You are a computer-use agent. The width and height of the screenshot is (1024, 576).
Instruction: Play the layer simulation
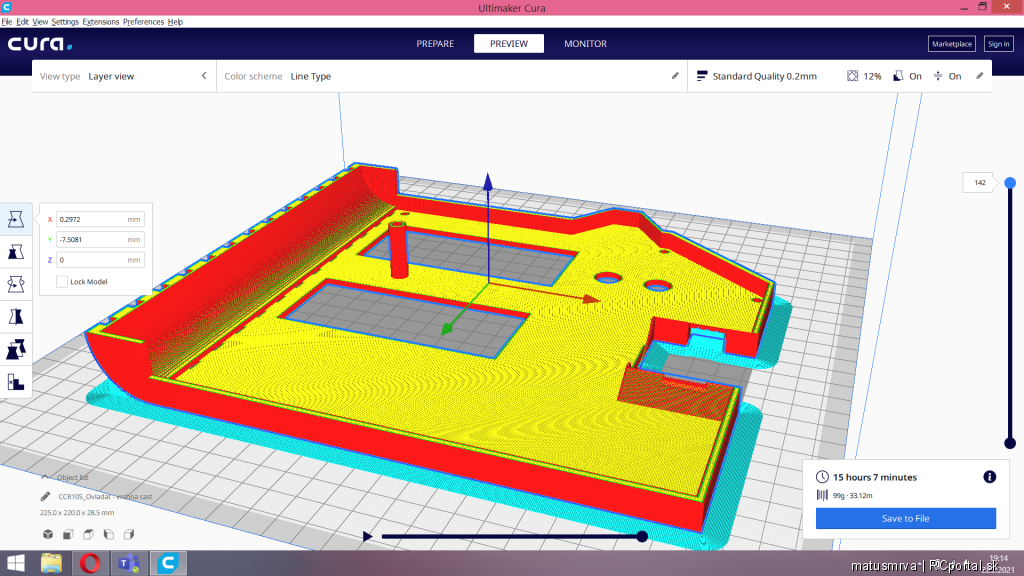click(368, 536)
